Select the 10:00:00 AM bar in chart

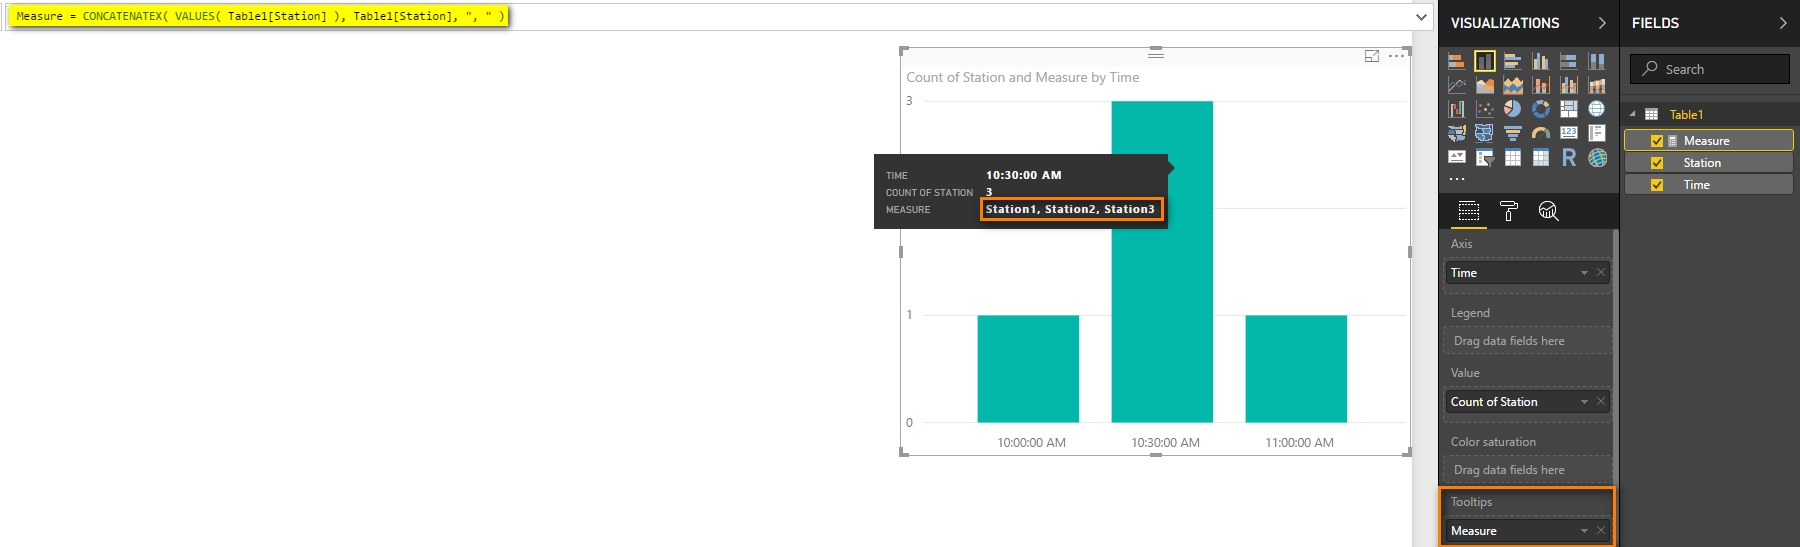1028,369
